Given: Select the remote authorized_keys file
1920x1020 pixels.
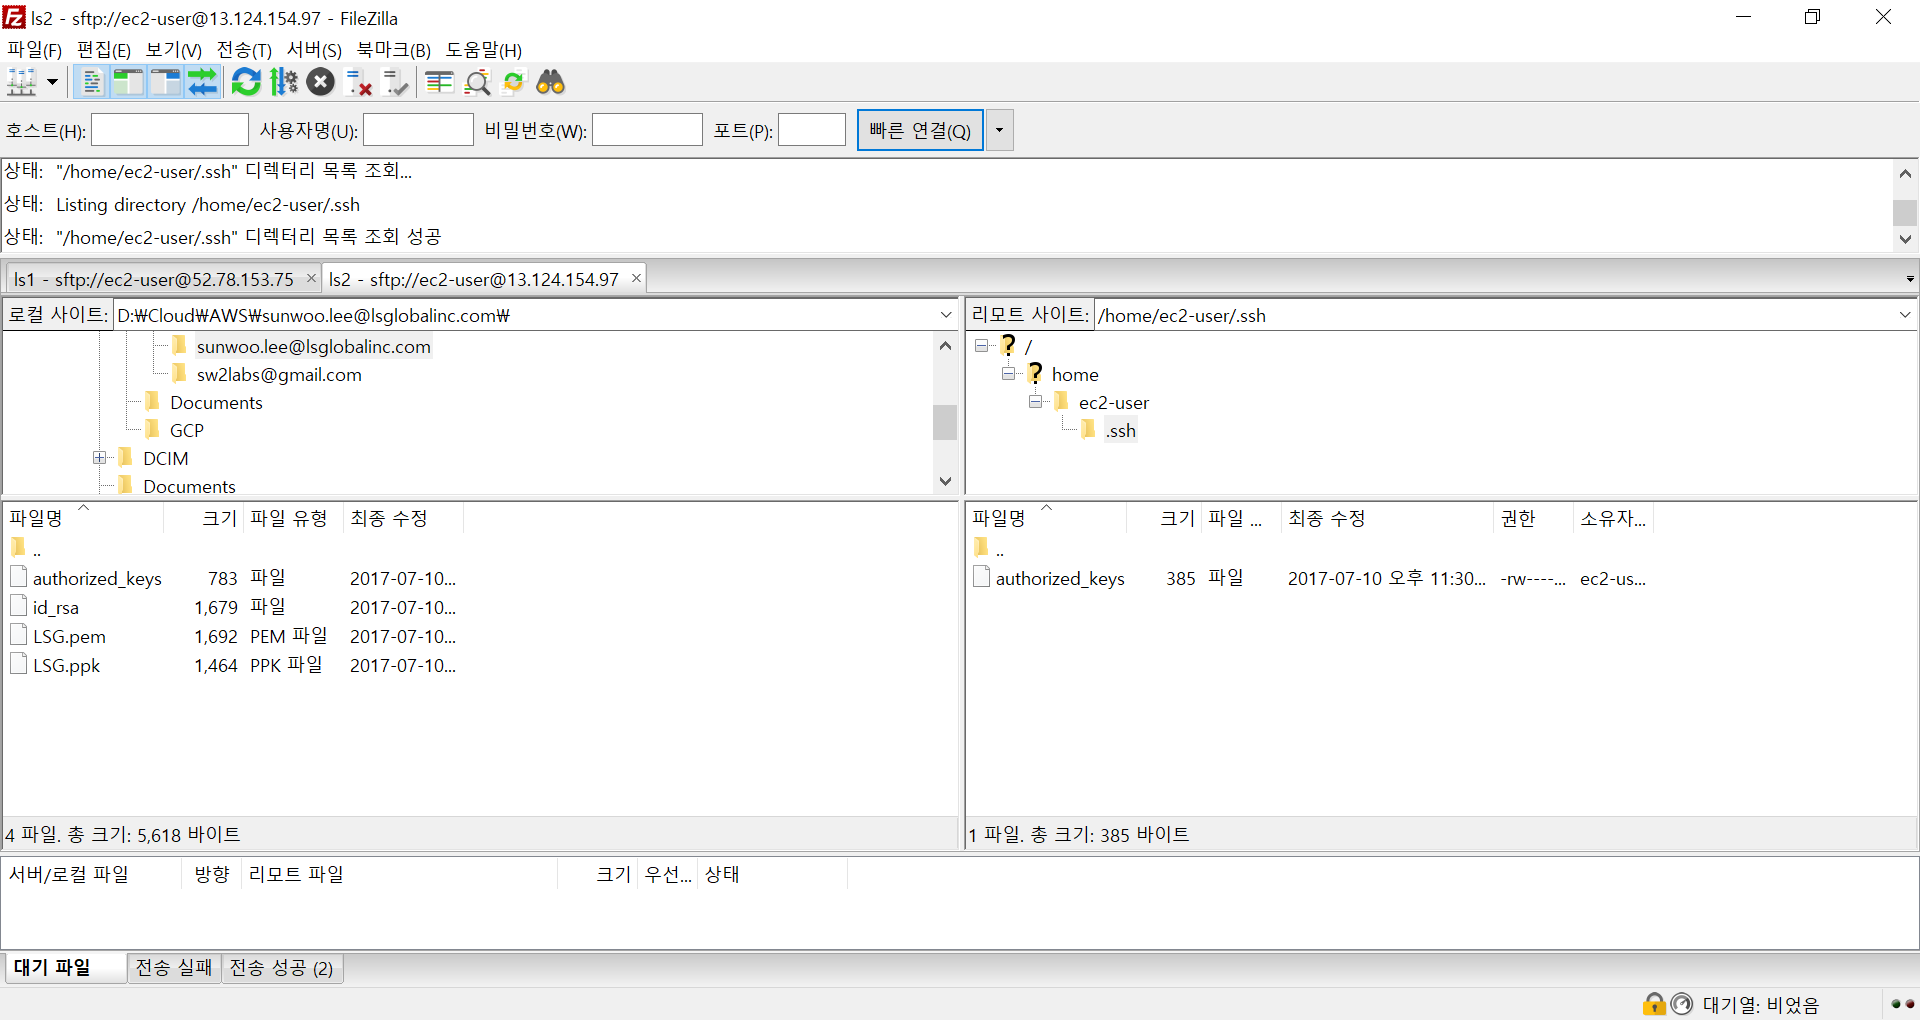Looking at the screenshot, I should (x=1060, y=578).
